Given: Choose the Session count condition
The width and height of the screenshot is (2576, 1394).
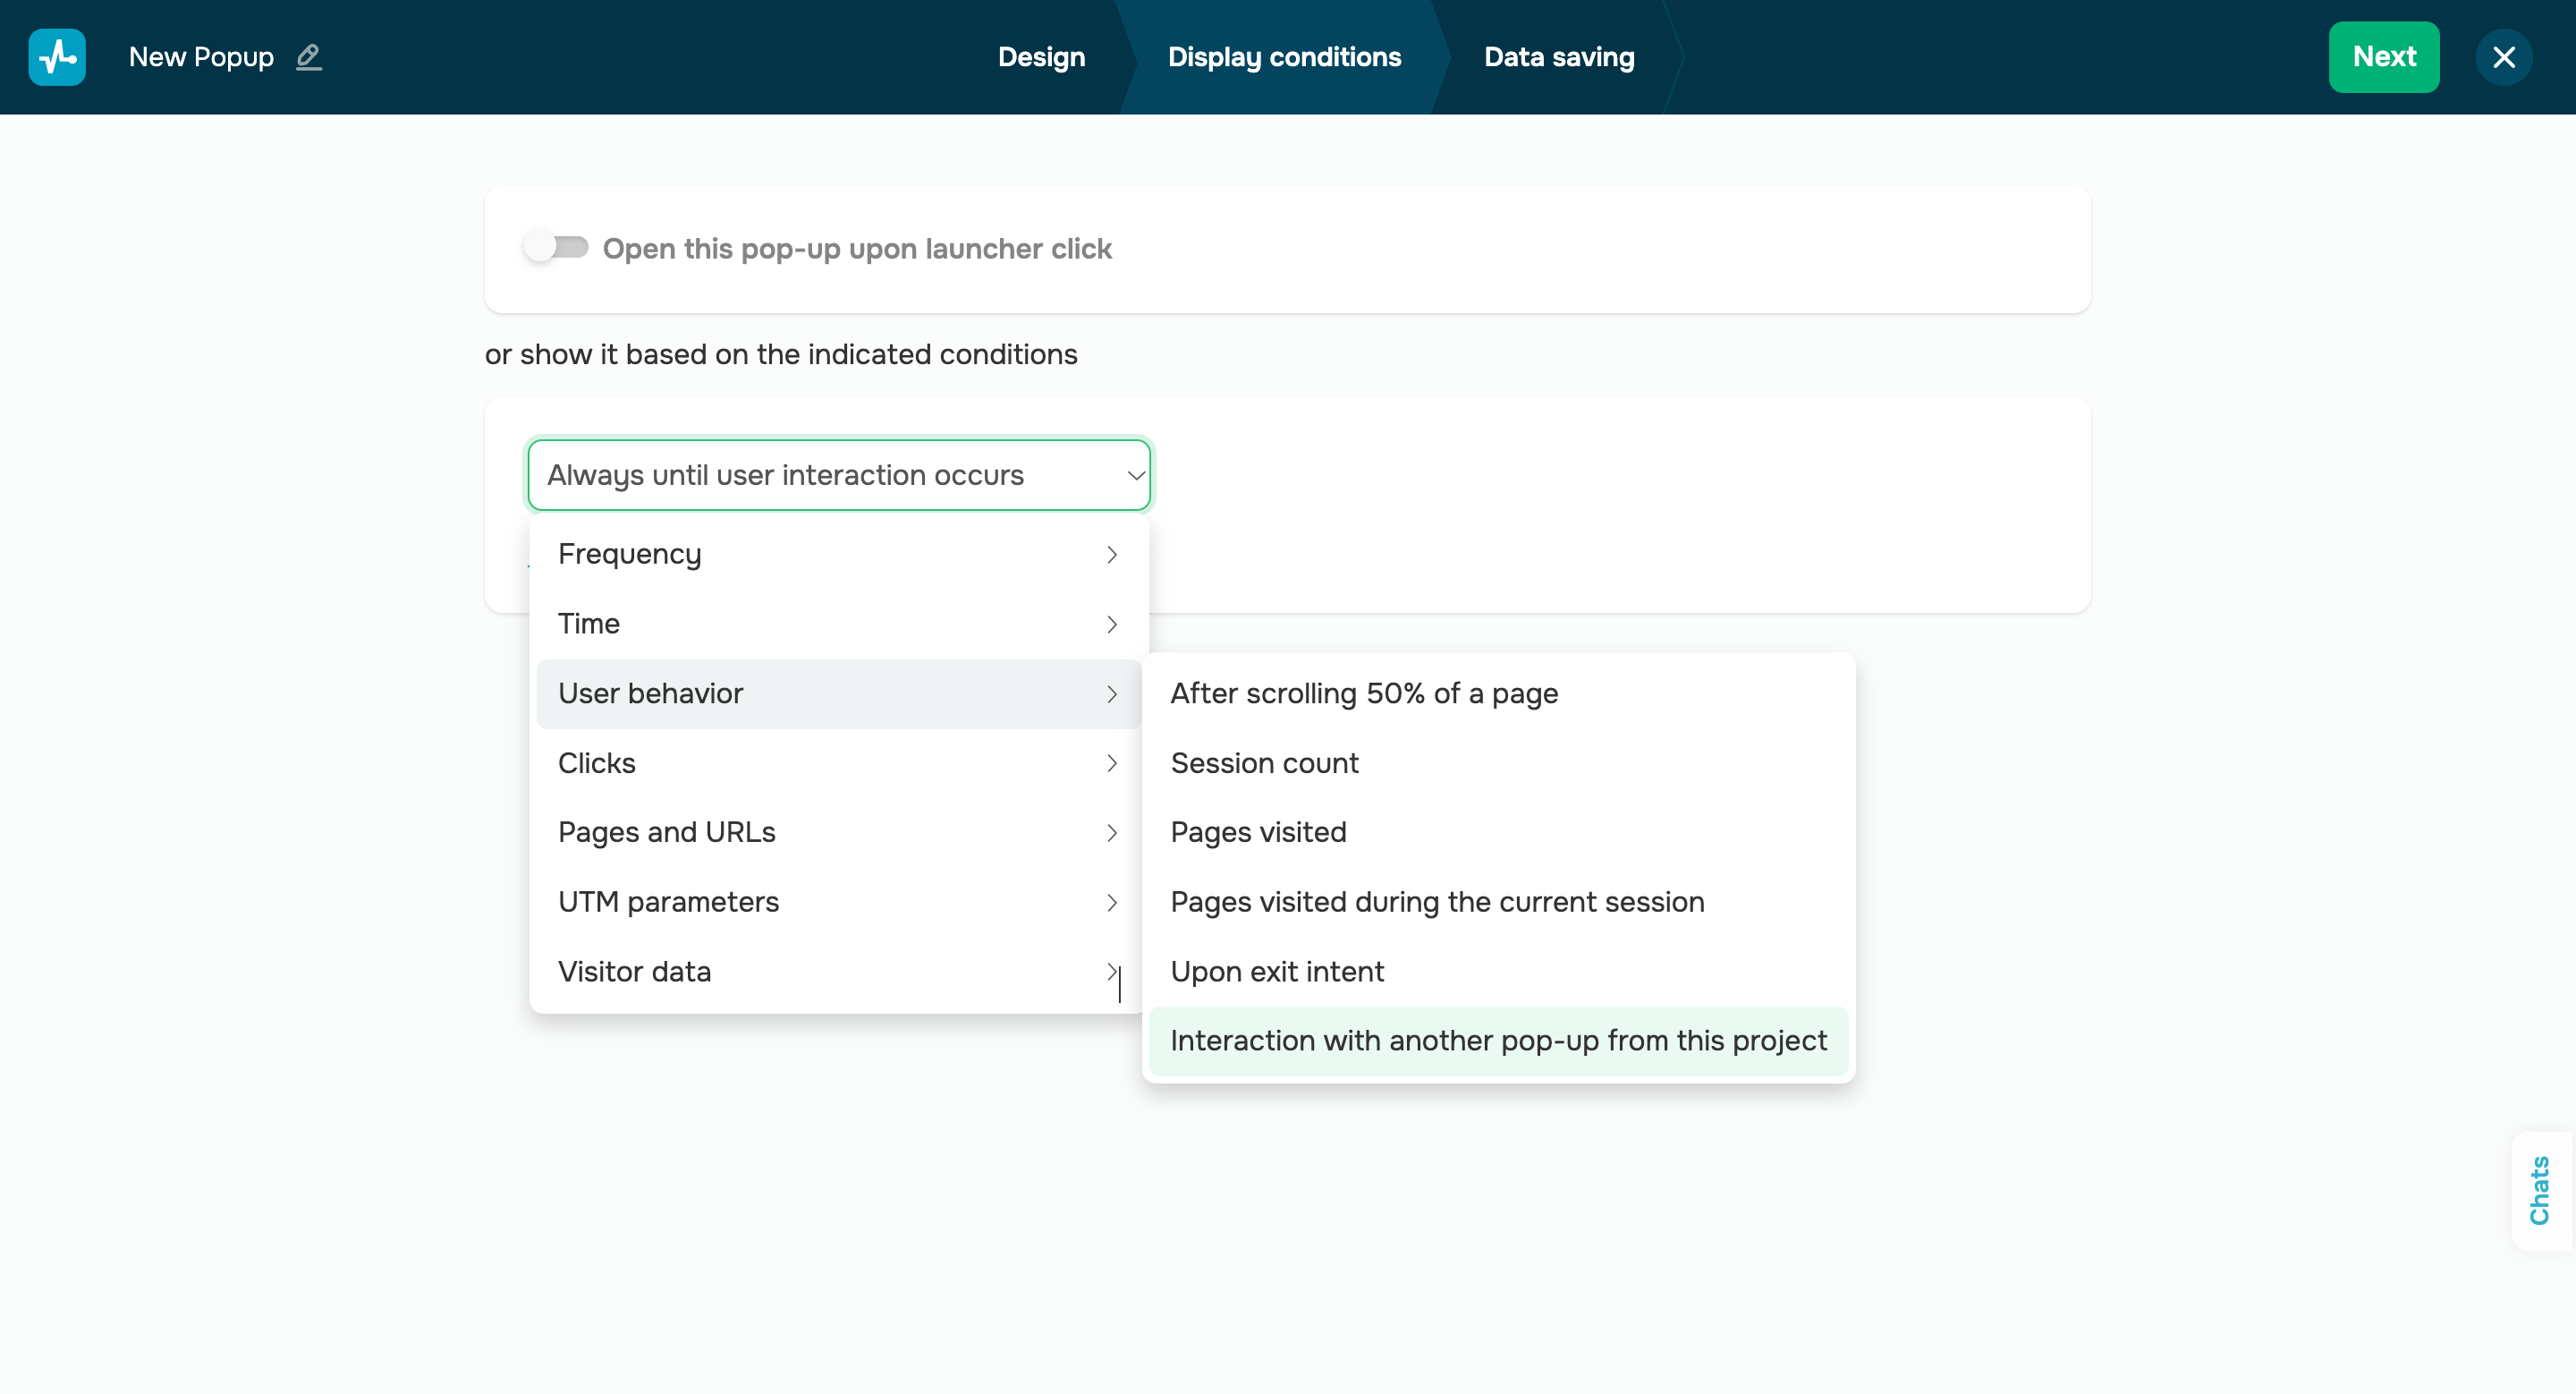Looking at the screenshot, I should pos(1264,763).
